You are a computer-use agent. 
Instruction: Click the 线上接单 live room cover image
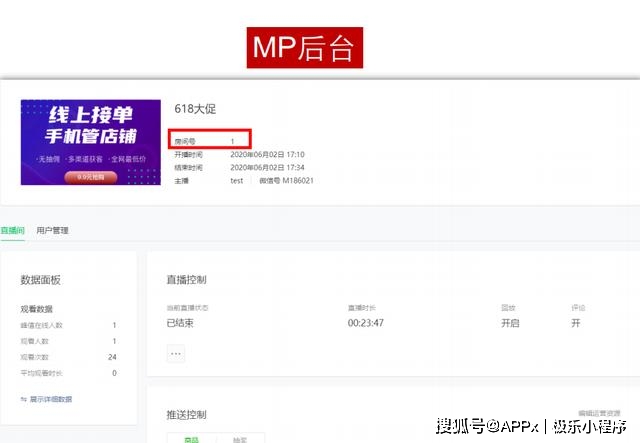click(91, 142)
